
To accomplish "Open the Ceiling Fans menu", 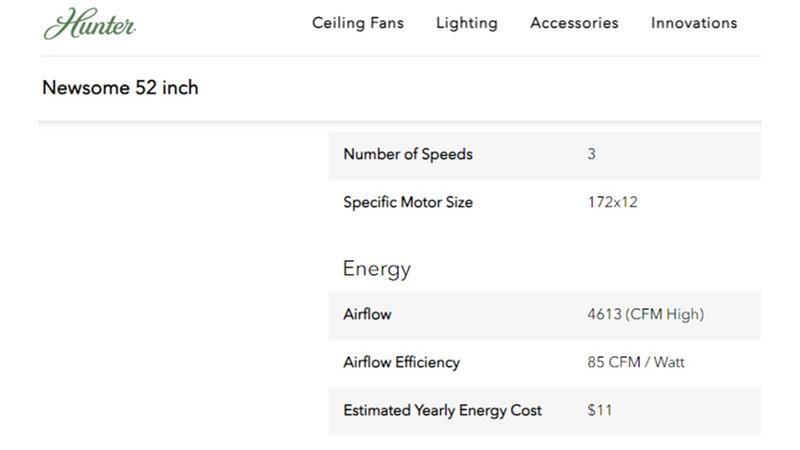I will click(x=358, y=23).
